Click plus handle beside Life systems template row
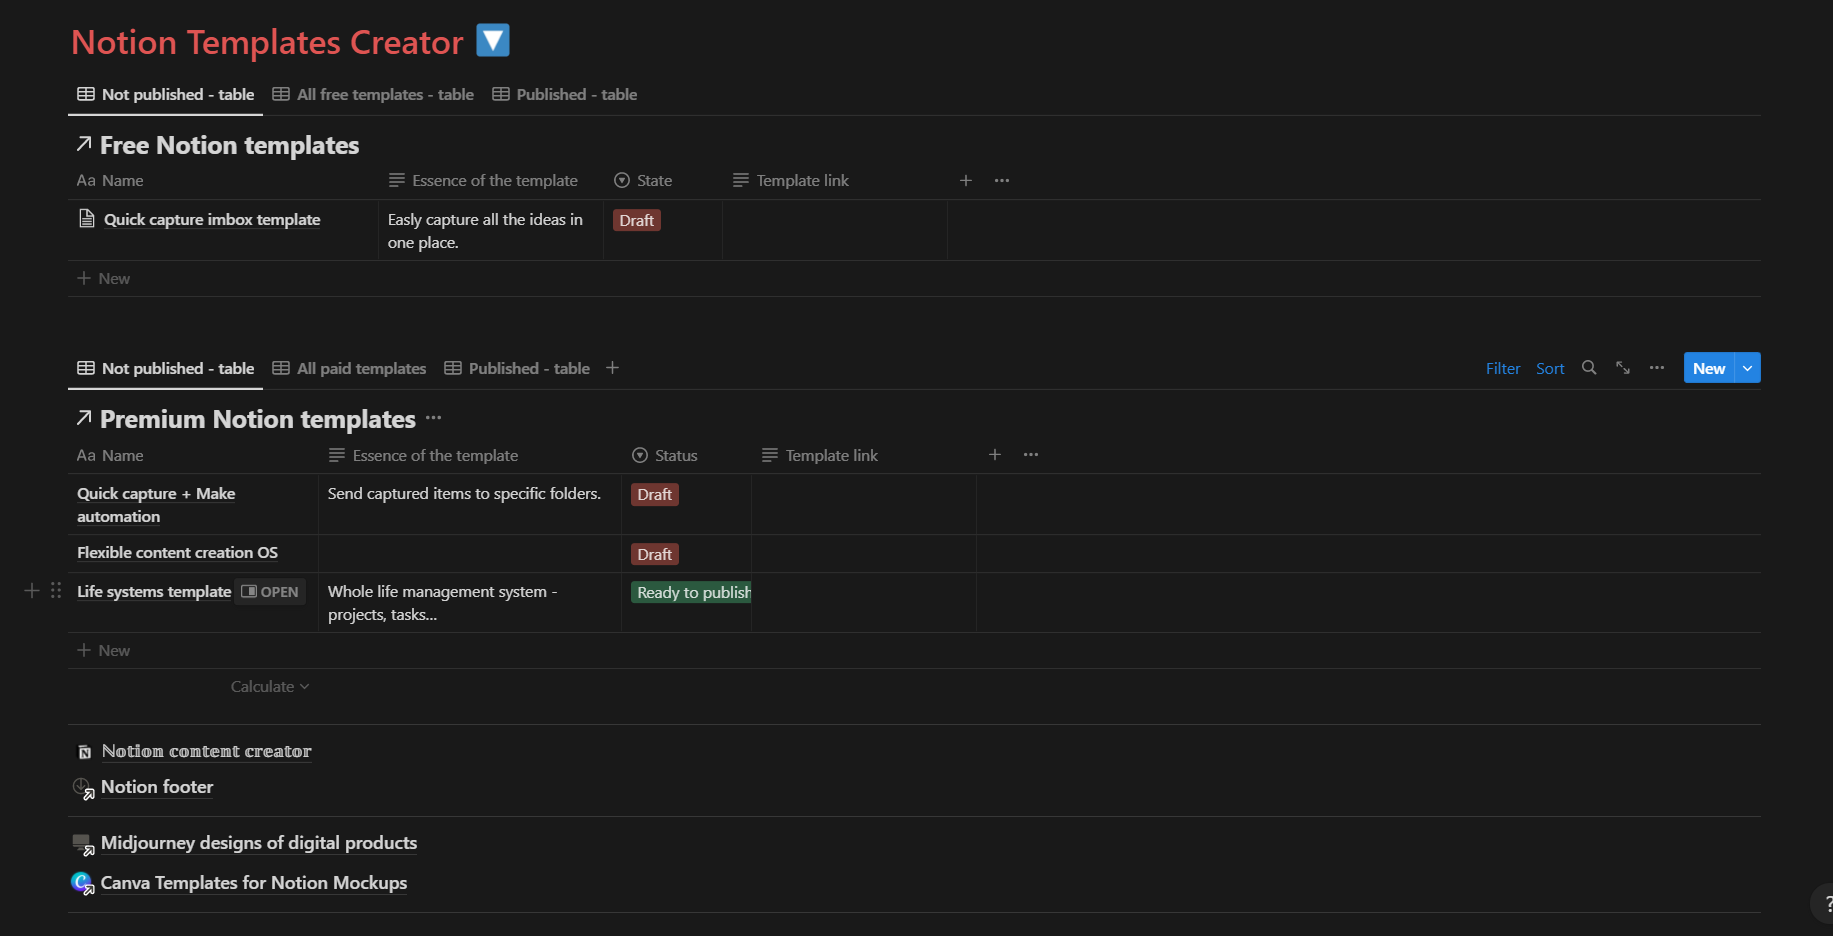 point(32,591)
